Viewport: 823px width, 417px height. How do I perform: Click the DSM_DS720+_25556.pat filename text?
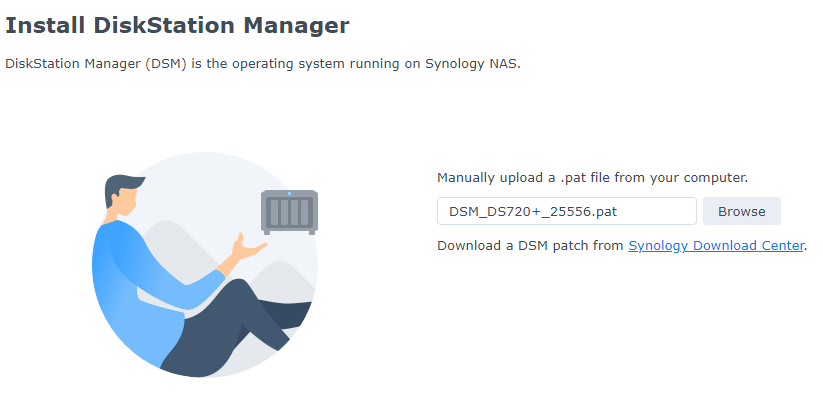(x=533, y=212)
